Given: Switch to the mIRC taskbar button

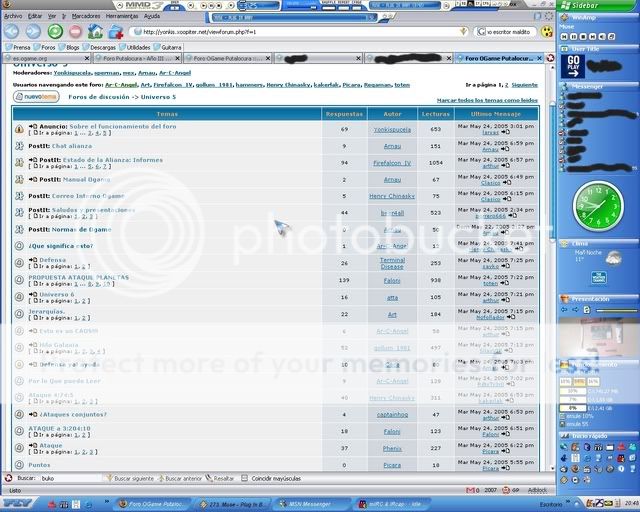Looking at the screenshot, I should 392,504.
